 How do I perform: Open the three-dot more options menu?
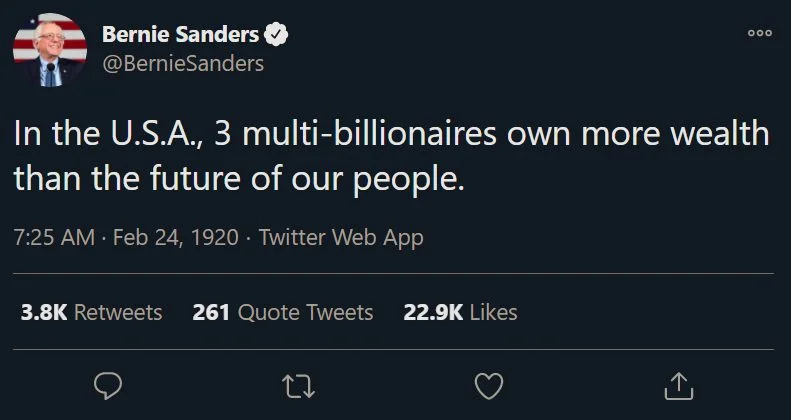[x=760, y=32]
